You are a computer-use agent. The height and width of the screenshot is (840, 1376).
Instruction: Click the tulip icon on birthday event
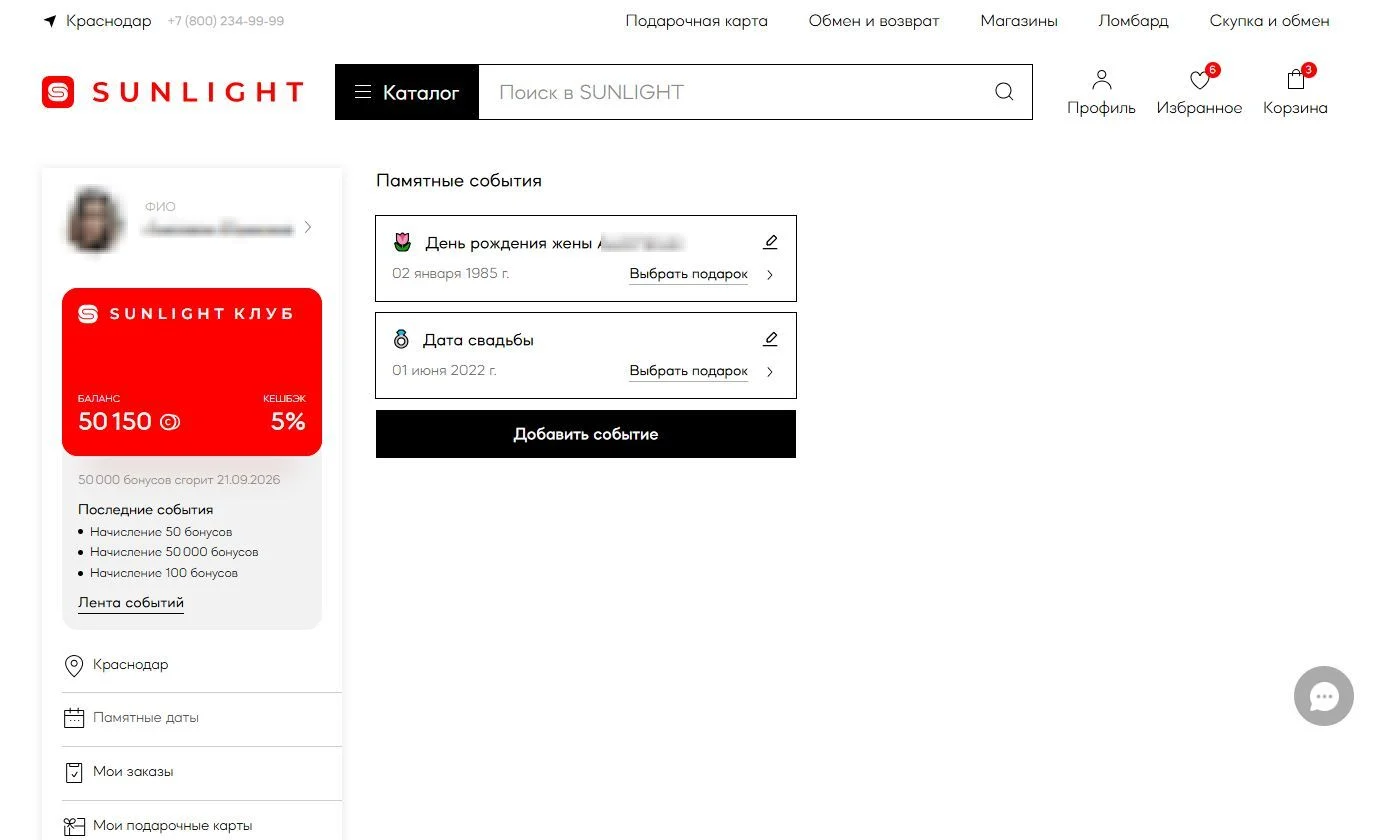(x=402, y=242)
